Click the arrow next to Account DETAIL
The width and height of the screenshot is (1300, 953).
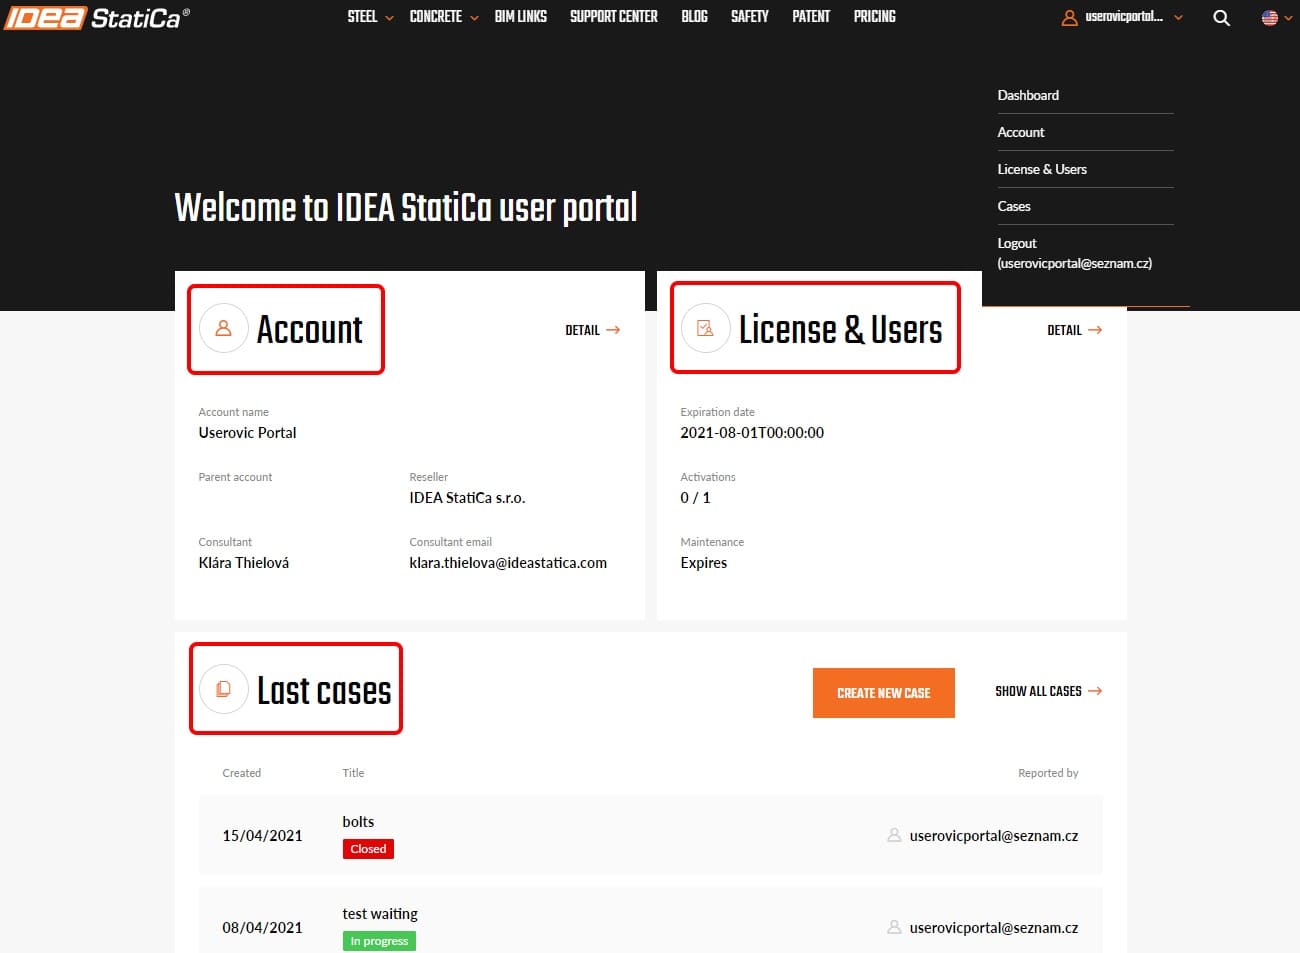tap(613, 330)
